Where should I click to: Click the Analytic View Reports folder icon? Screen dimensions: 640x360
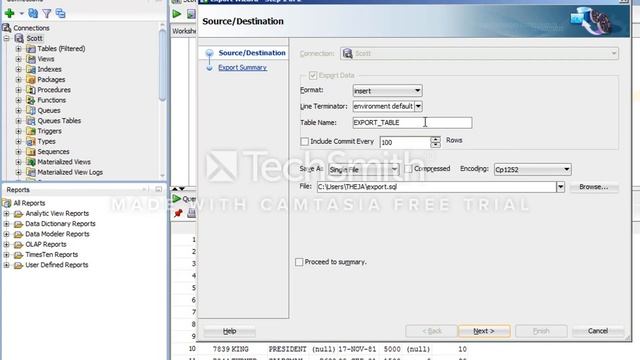(18, 213)
